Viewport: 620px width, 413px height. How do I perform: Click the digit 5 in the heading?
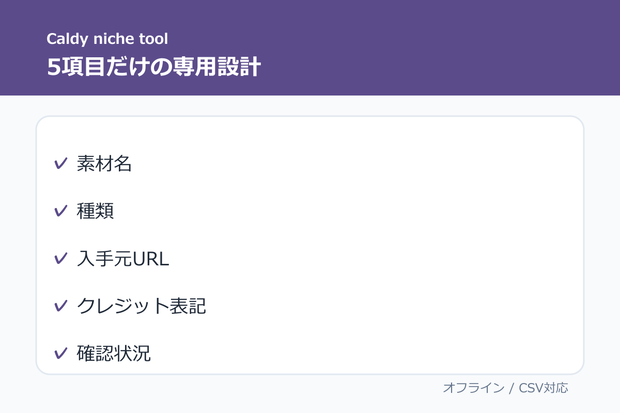pos(53,67)
